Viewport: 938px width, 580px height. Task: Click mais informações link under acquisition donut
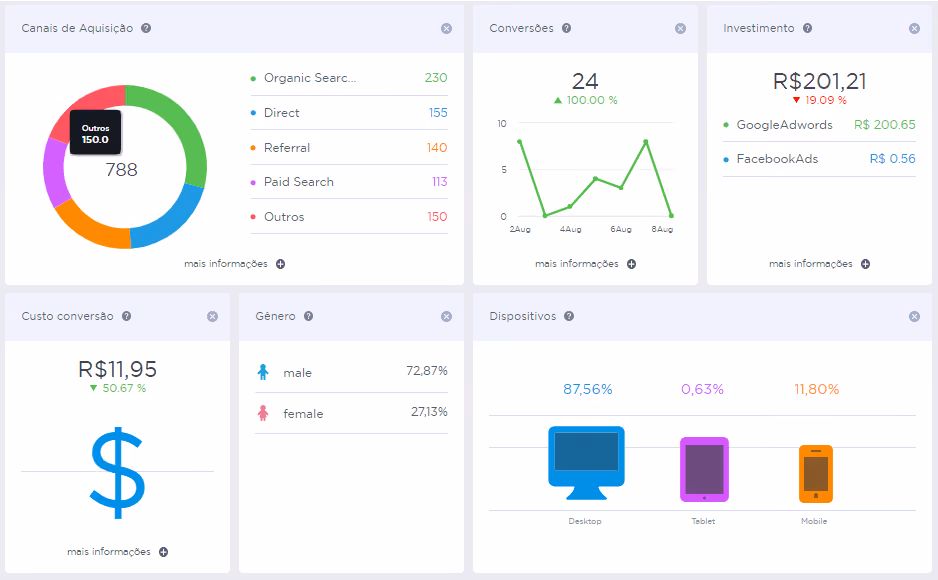tap(226, 264)
